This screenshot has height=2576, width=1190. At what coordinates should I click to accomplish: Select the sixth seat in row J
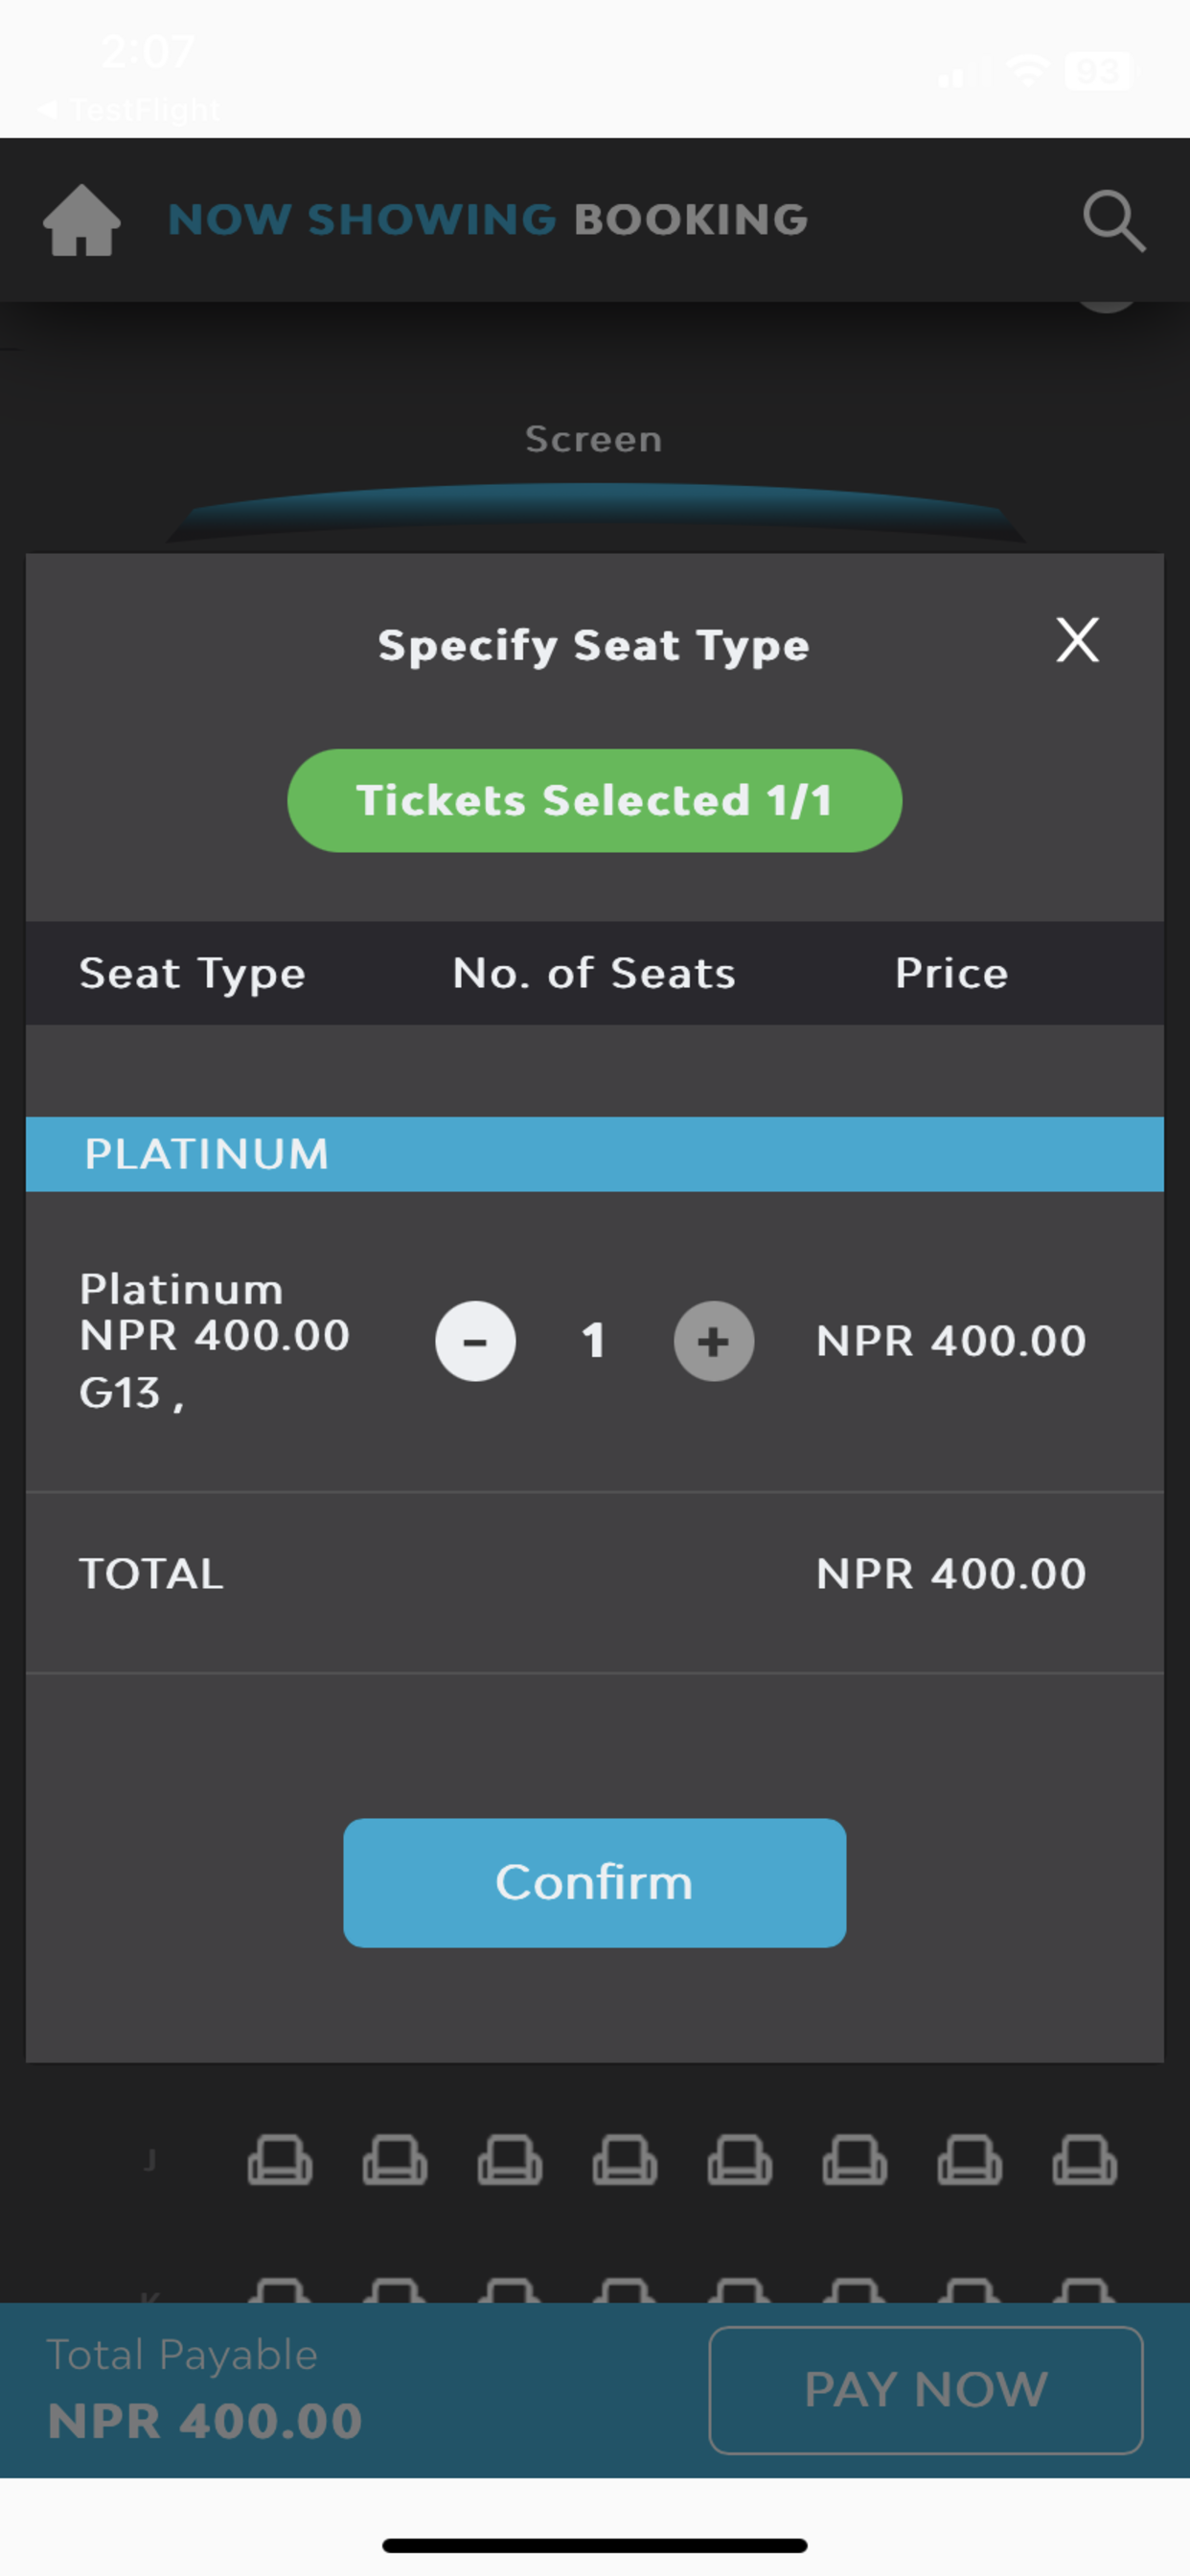pyautogui.click(x=854, y=2160)
